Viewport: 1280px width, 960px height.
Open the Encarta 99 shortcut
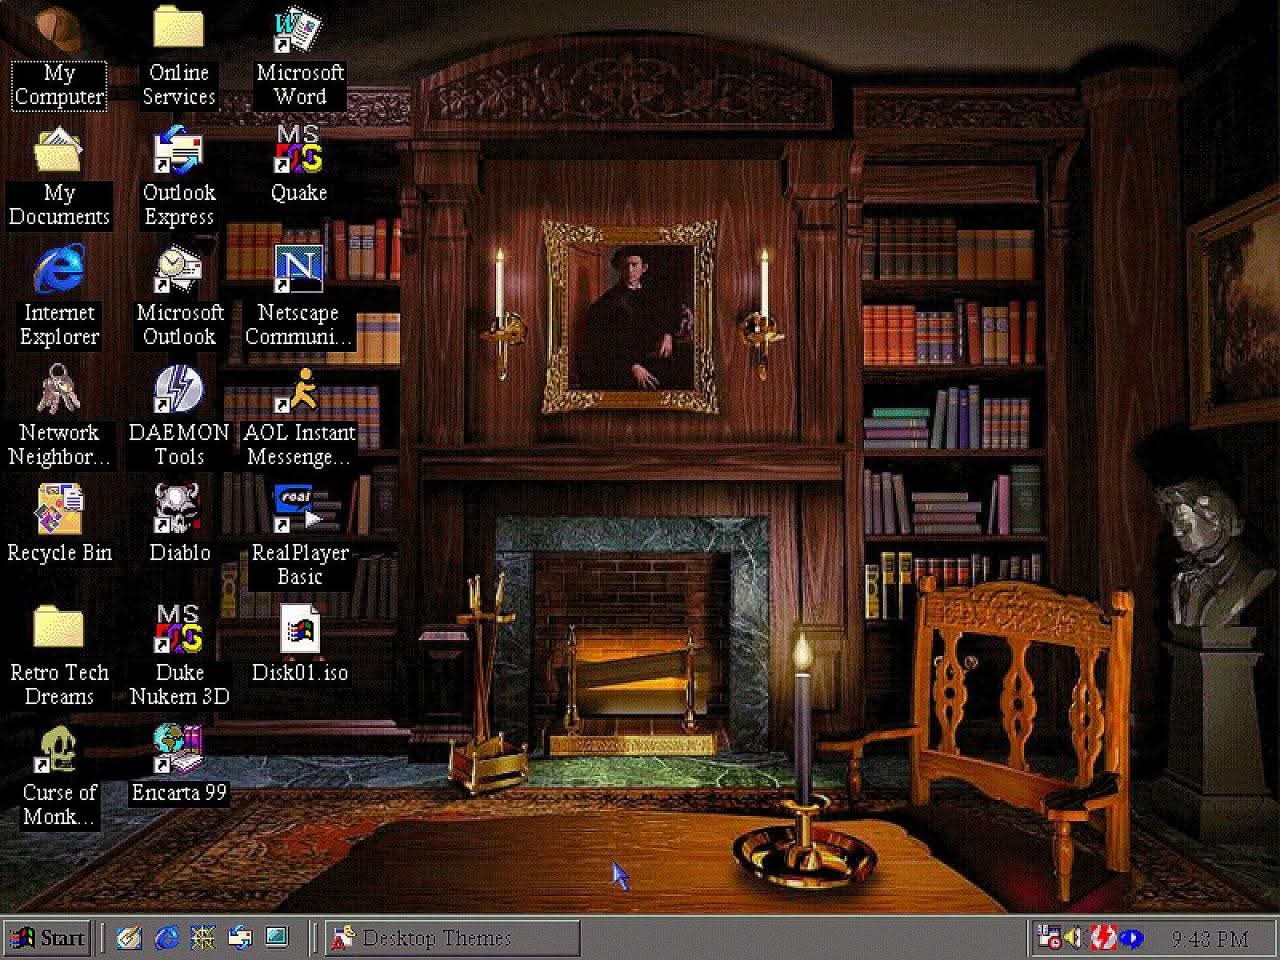(179, 765)
